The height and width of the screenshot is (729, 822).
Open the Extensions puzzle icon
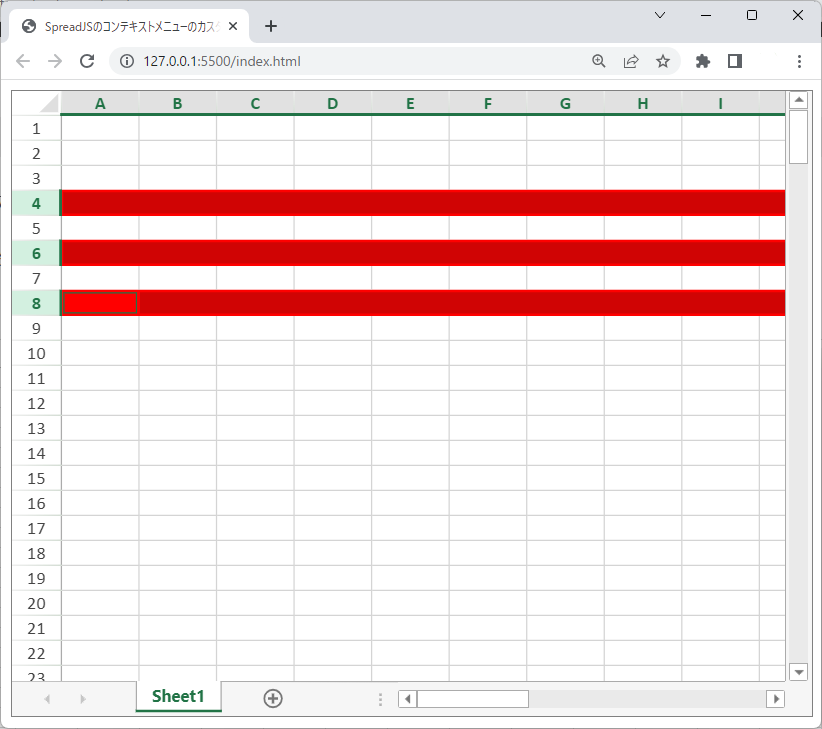[x=702, y=61]
